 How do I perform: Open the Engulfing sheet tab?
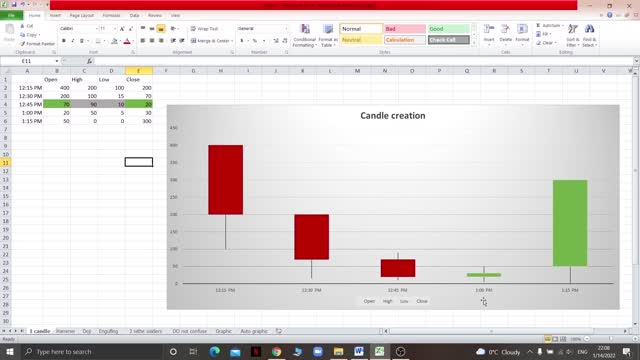pyautogui.click(x=108, y=331)
